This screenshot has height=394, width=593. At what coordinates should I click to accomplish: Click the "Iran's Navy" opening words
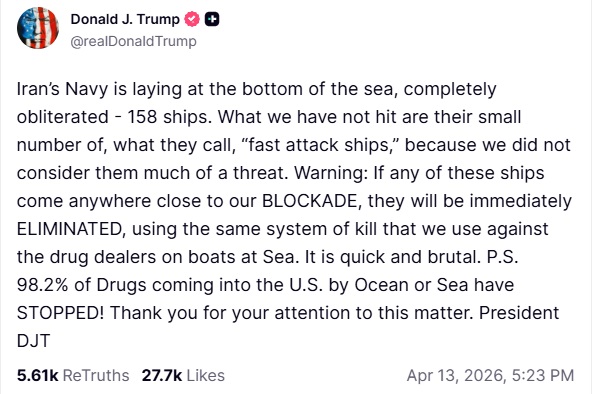[62, 90]
